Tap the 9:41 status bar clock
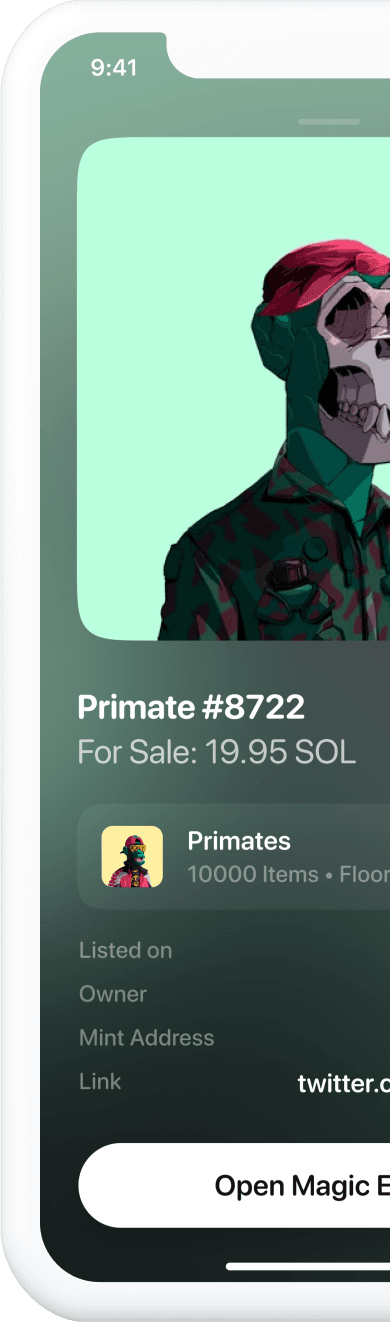 tap(113, 68)
